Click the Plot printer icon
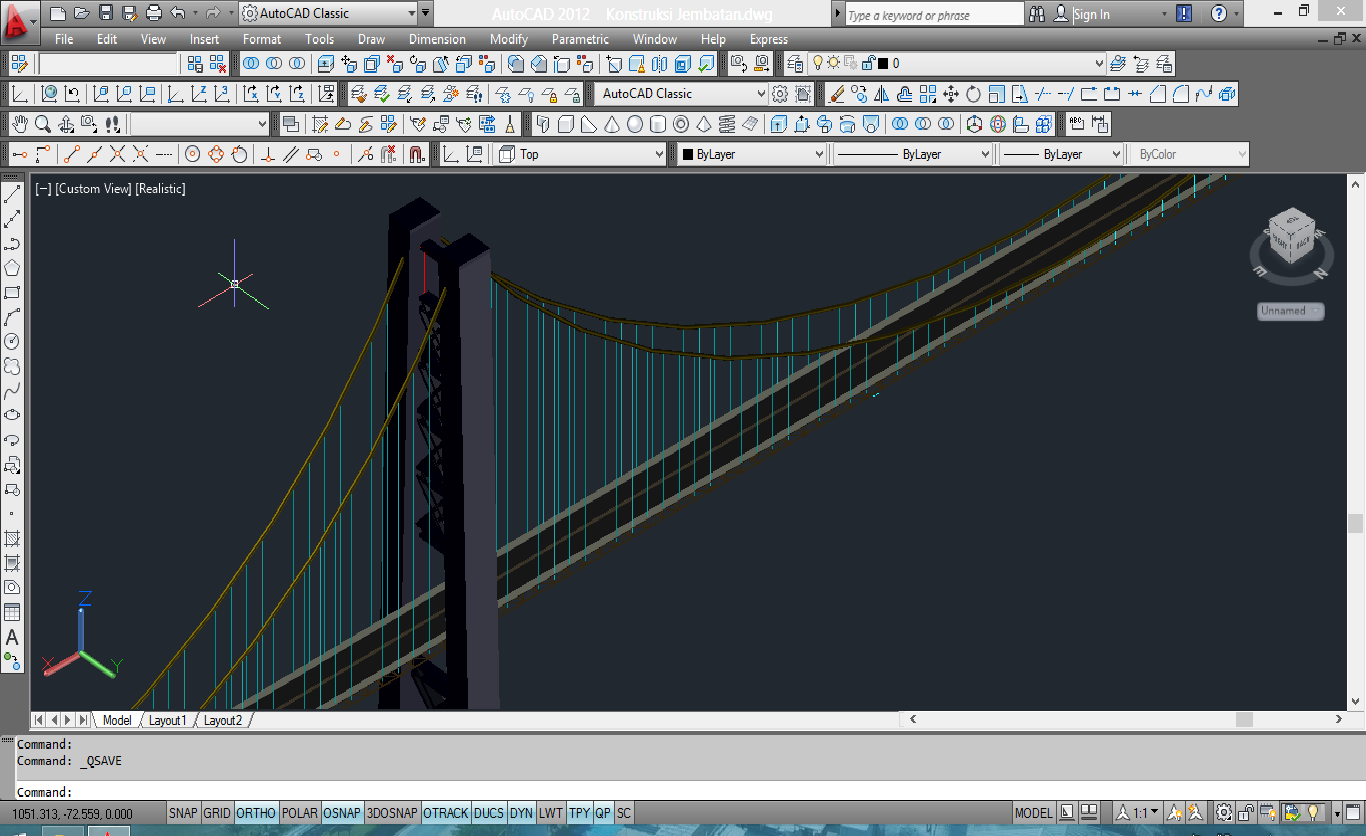 point(153,13)
